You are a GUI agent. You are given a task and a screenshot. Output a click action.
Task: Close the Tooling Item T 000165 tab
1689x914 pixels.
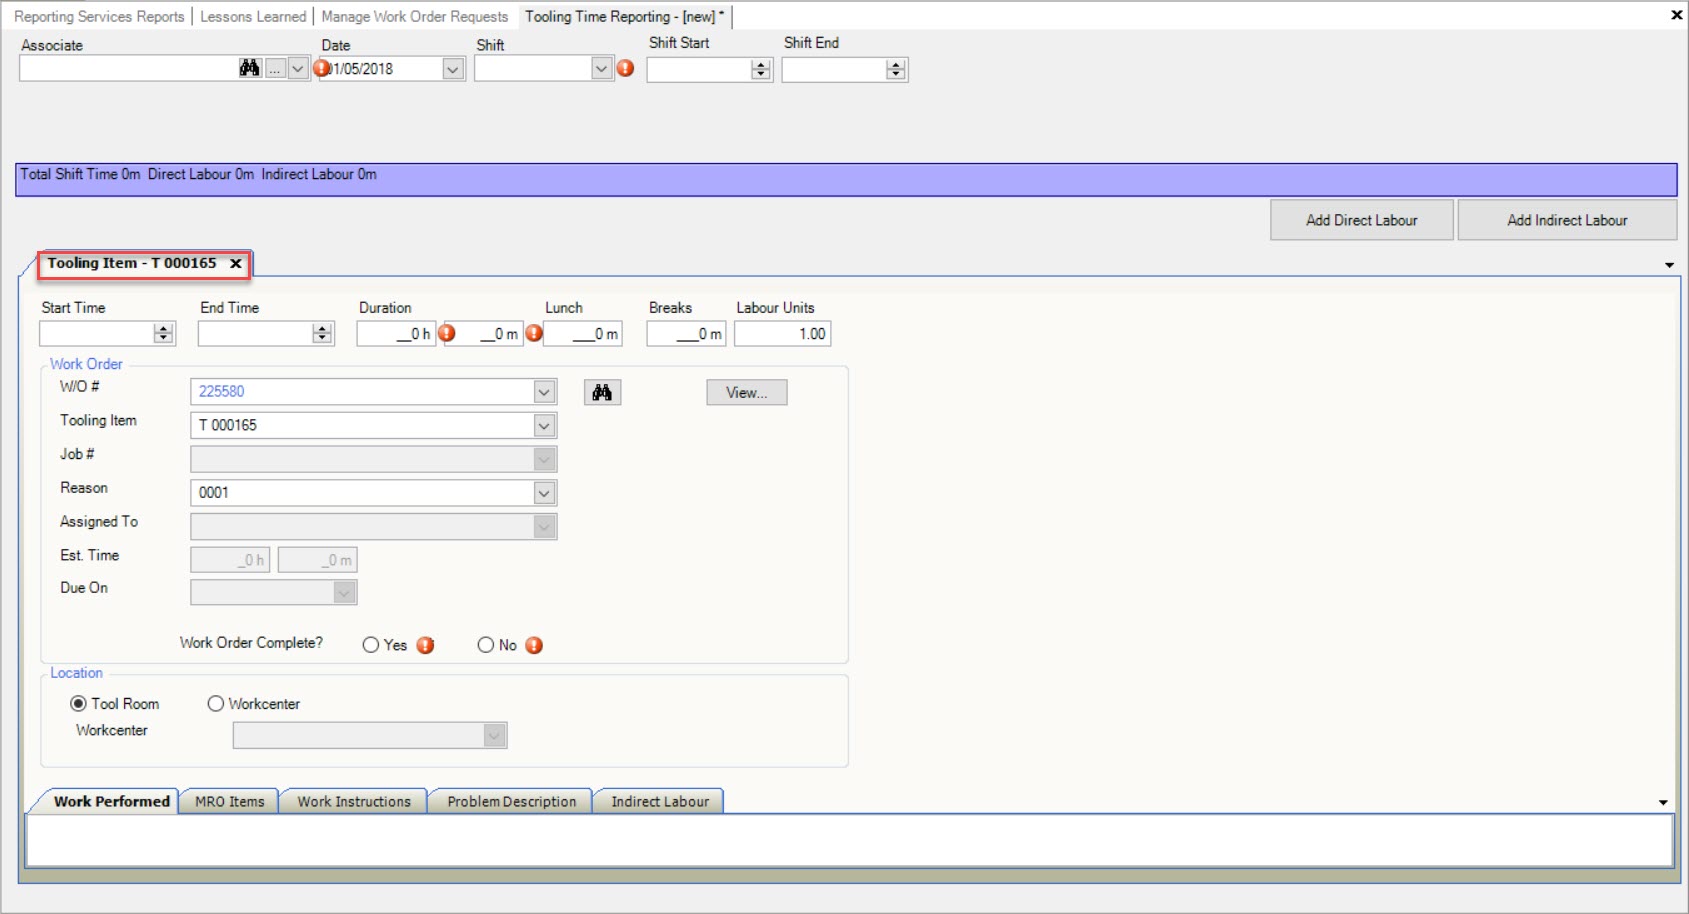[x=236, y=264]
